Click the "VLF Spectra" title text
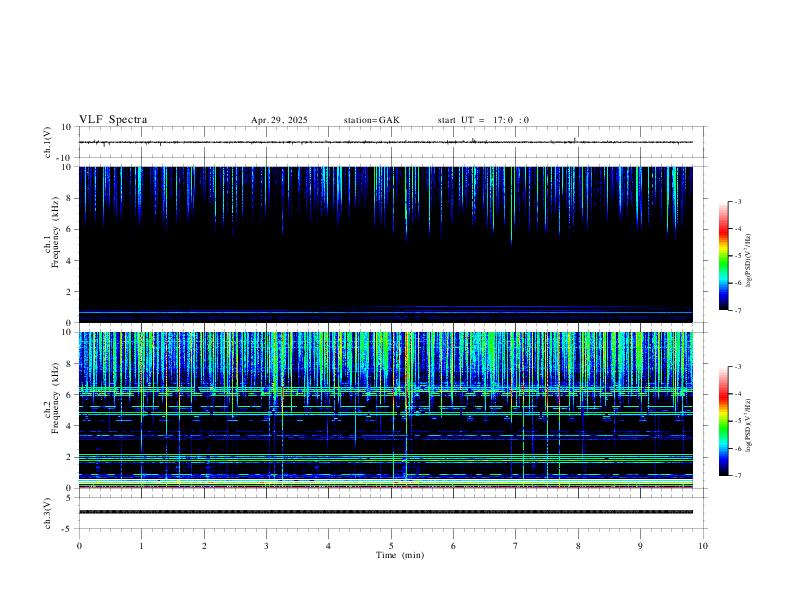This screenshot has width=792, height=612. (113, 120)
